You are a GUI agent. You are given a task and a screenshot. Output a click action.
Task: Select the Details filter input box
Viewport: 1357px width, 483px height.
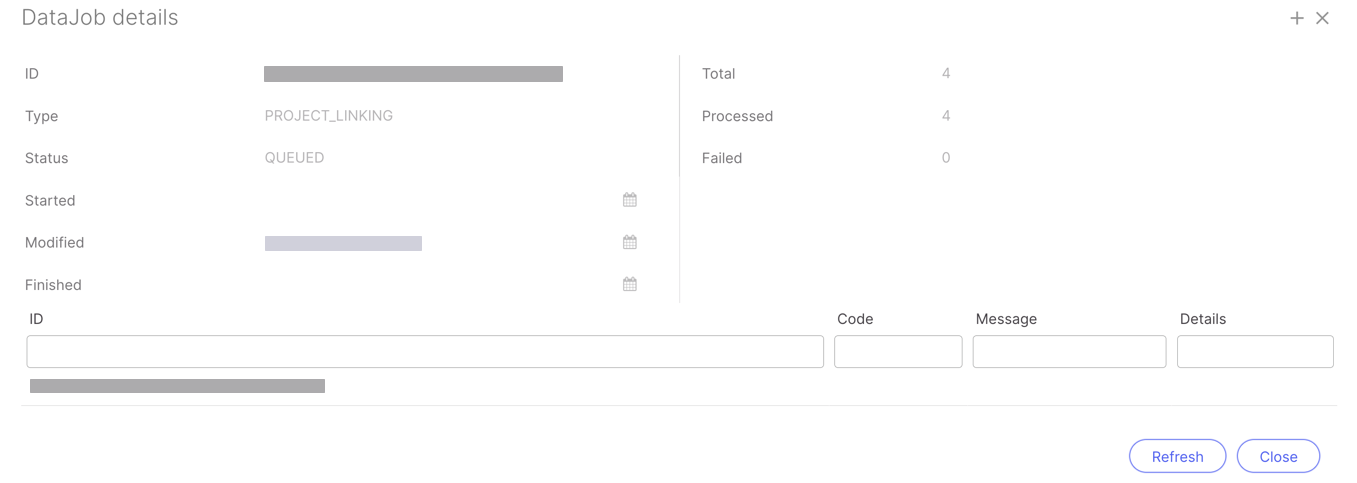(x=1255, y=351)
